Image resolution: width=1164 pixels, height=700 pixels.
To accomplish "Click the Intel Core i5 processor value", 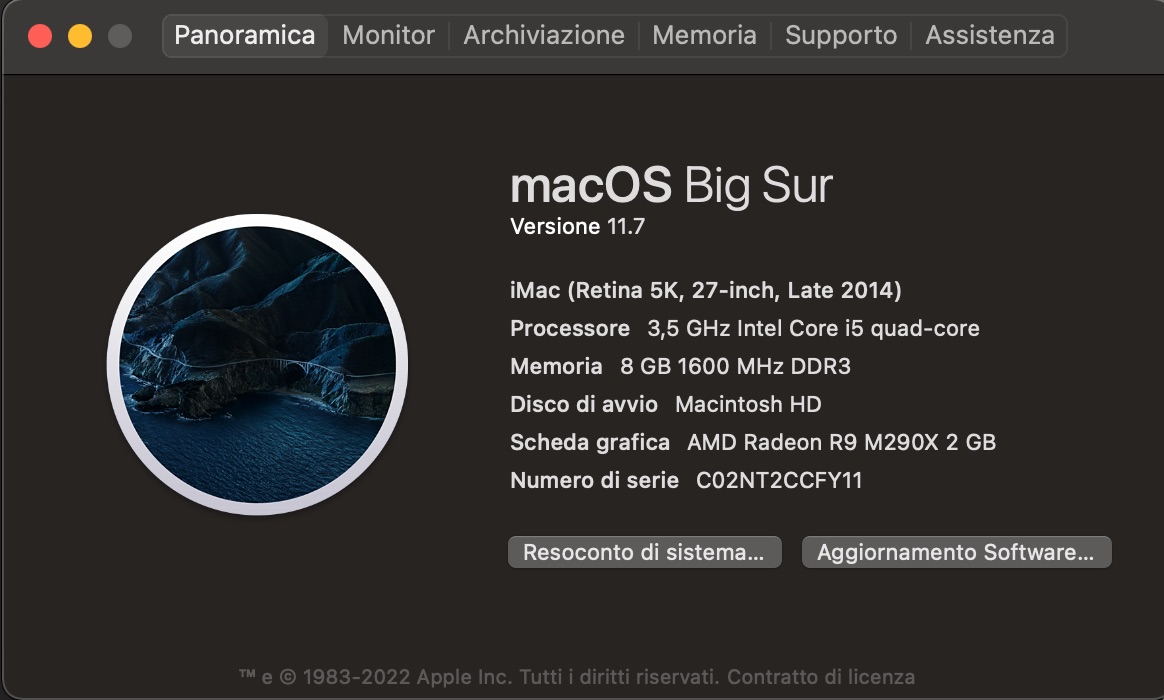I will (813, 329).
